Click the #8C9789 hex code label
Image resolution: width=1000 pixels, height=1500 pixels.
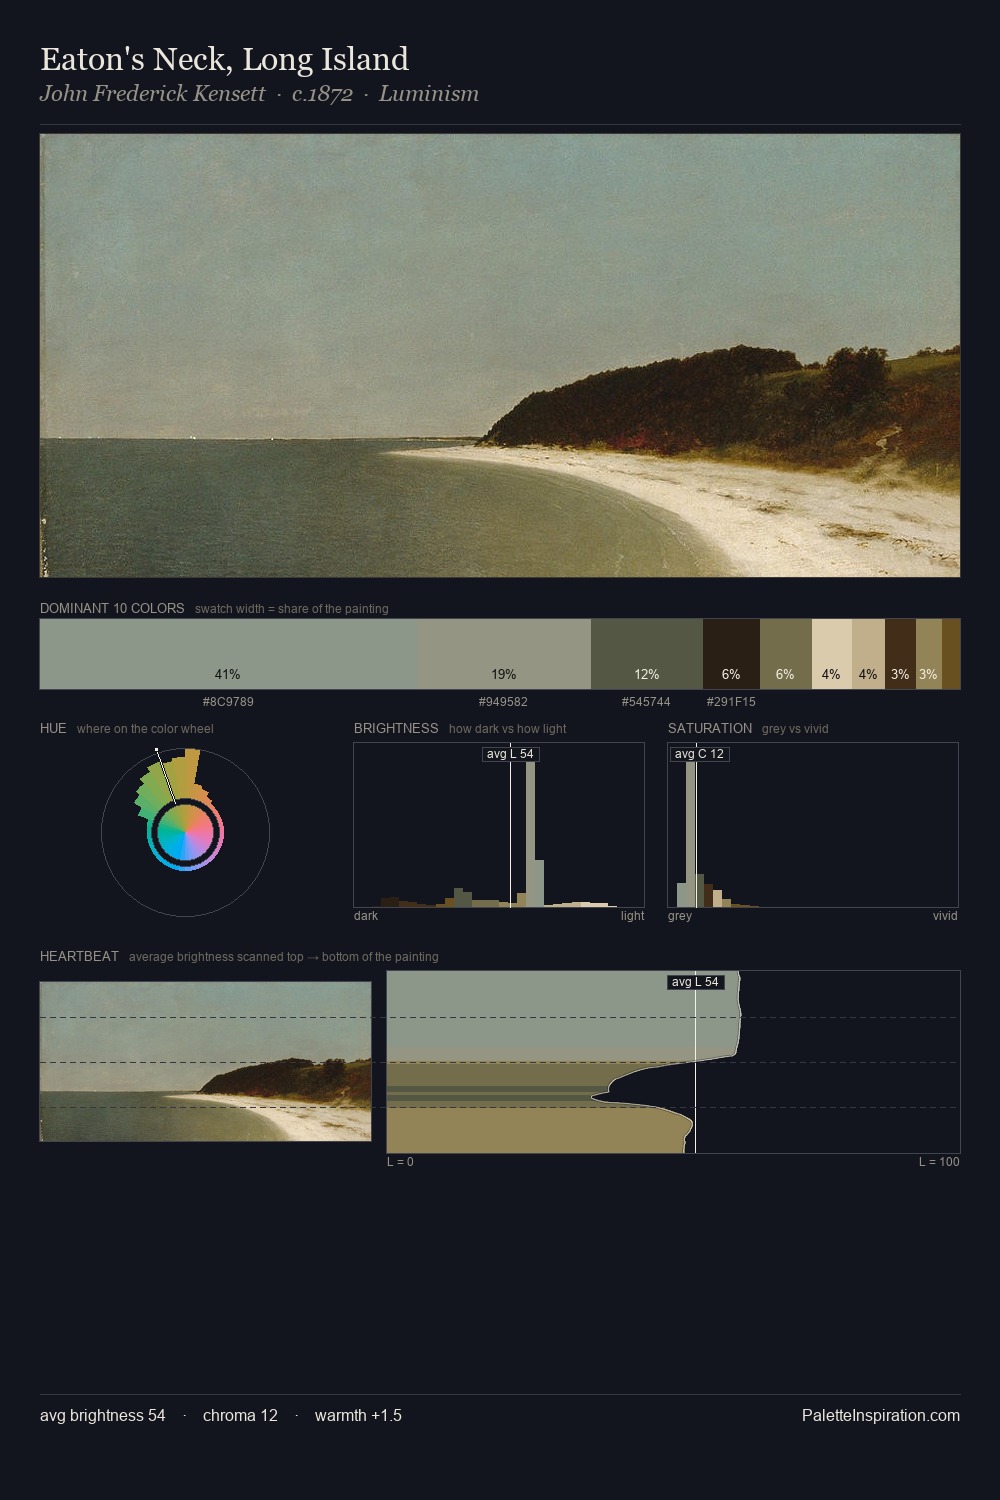[x=228, y=702]
